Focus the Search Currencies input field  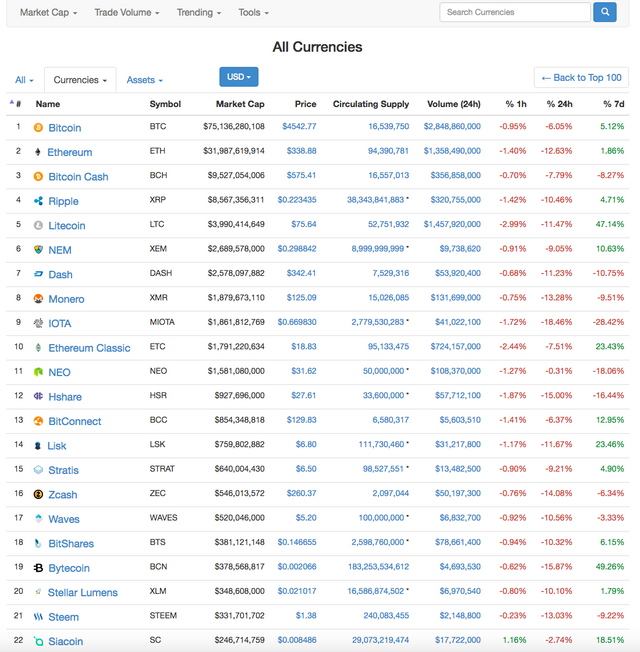[515, 12]
